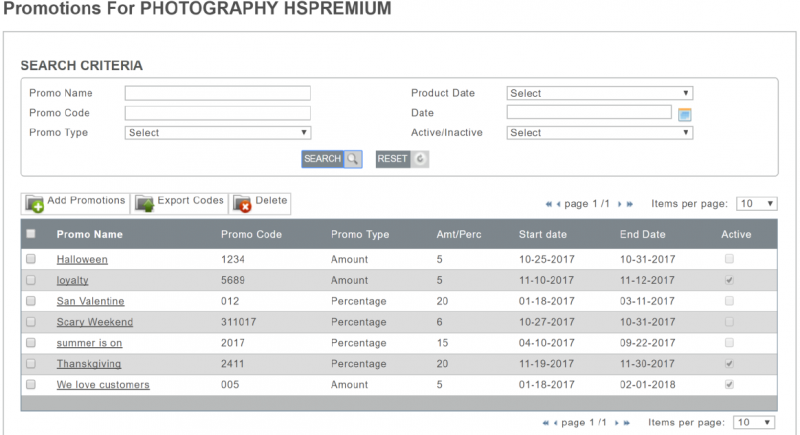800x435 pixels.
Task: Go to previous page in bottom pager
Action: pyautogui.click(x=555, y=423)
